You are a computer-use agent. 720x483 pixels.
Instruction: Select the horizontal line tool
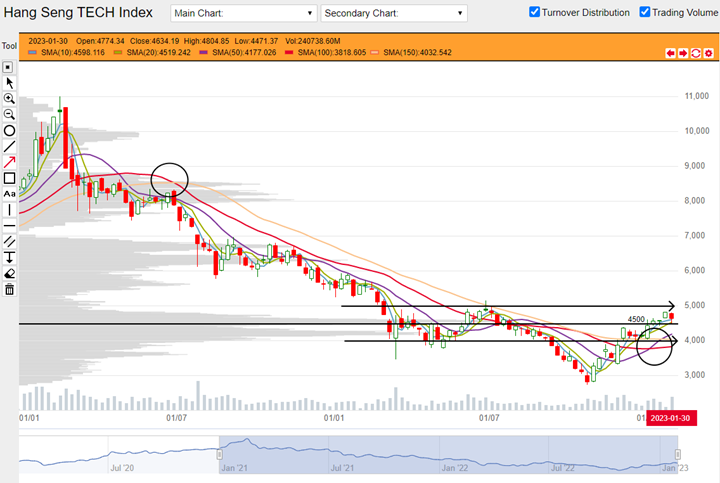tap(9, 226)
